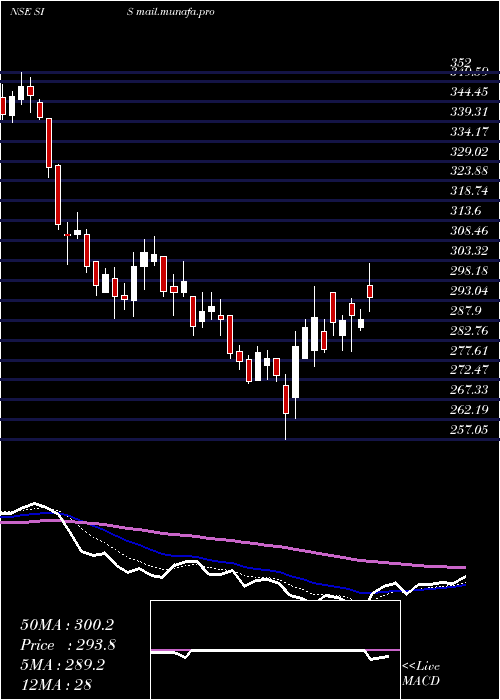Click the 267.33 price level label
Viewport: 500px width, 700px height.
[469, 390]
